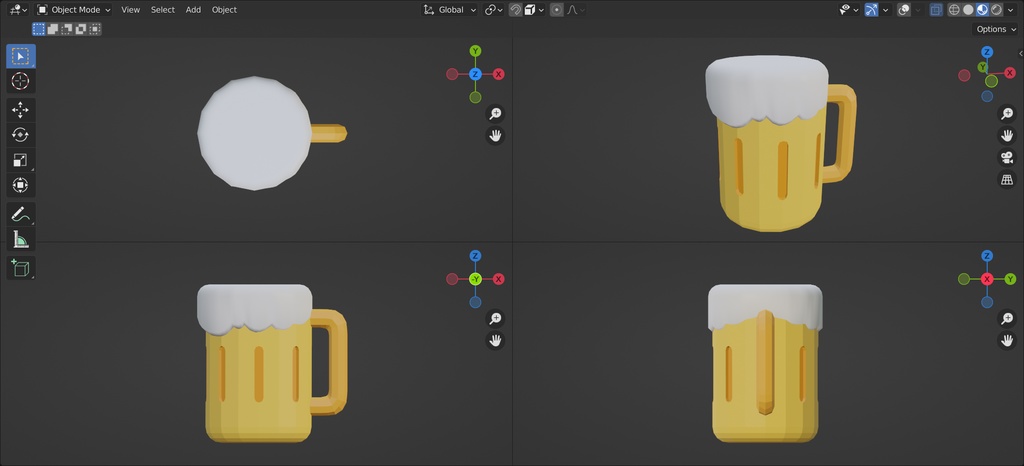Open the Editor Type dropdown
Image resolution: width=1024 pixels, height=466 pixels.
[x=18, y=10]
